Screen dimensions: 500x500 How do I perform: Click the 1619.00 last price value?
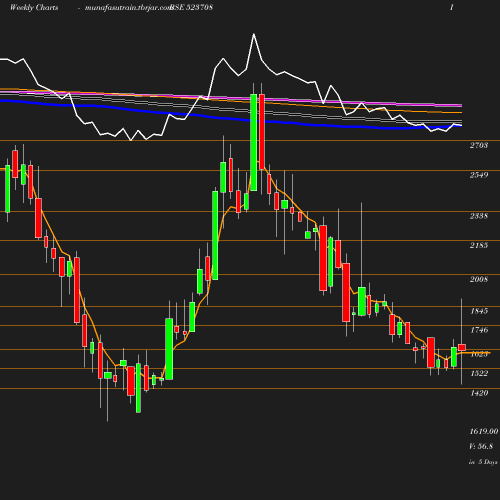tap(484, 431)
